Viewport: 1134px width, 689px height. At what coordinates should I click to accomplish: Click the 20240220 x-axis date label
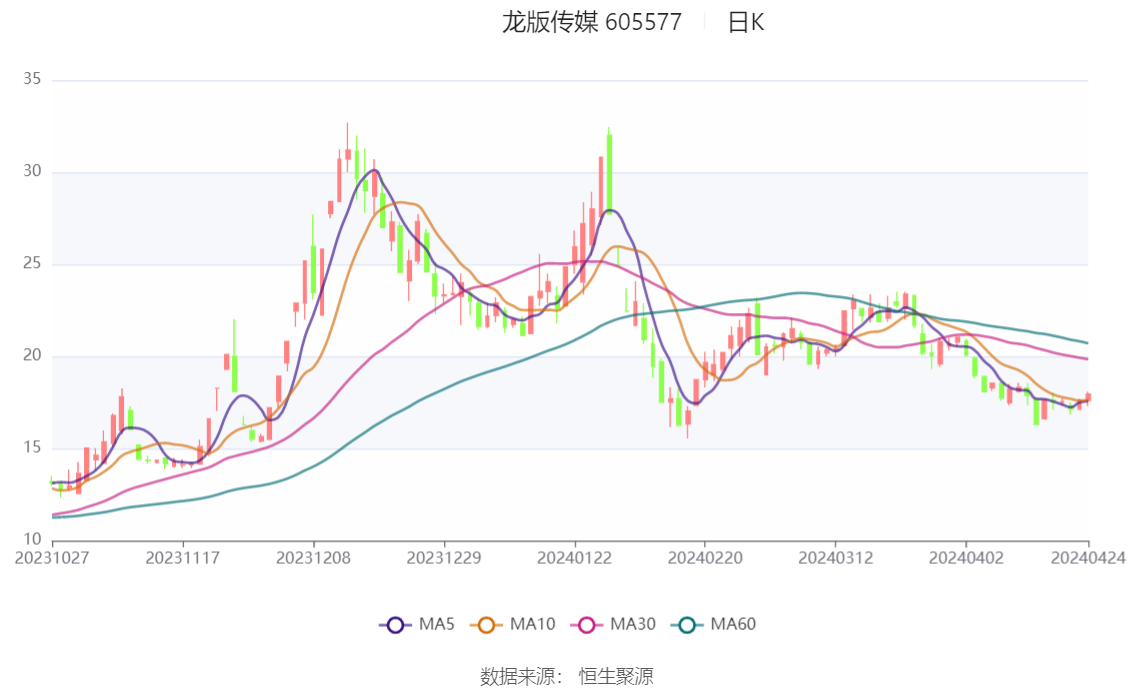pos(704,558)
